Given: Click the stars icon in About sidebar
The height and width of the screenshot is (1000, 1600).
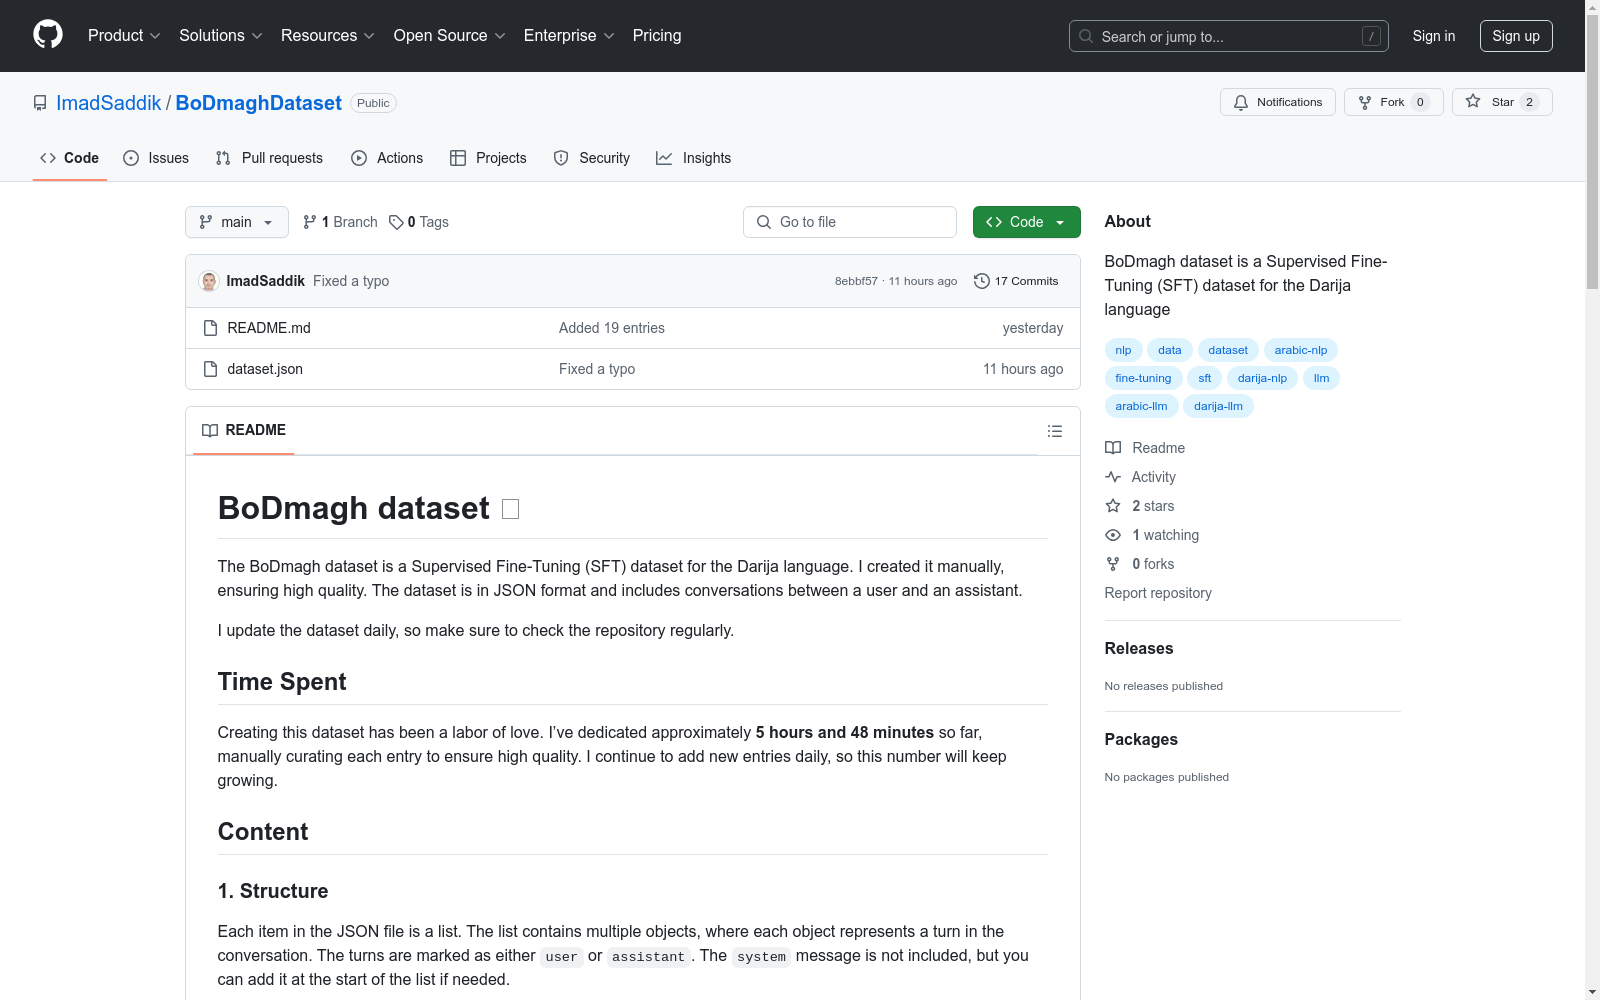Looking at the screenshot, I should tap(1113, 506).
